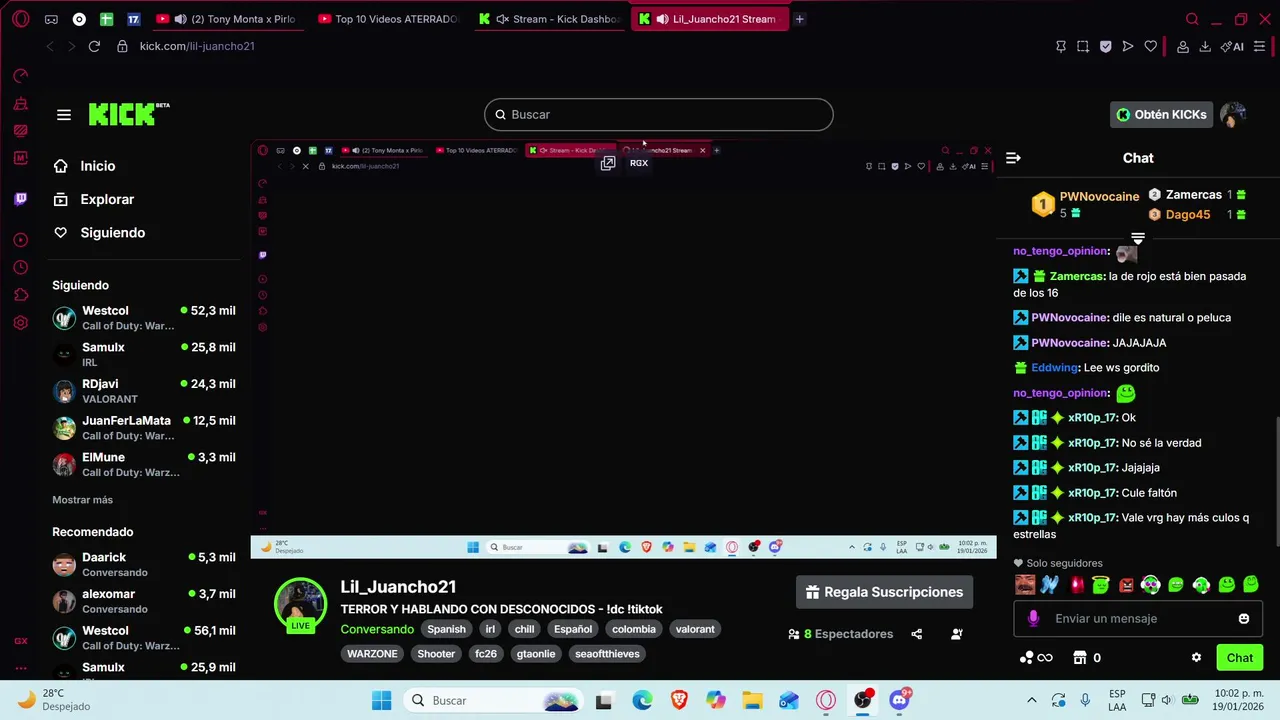1280x720 pixels.
Task: Click GX Corner icon in sidebar
Action: tap(21, 641)
